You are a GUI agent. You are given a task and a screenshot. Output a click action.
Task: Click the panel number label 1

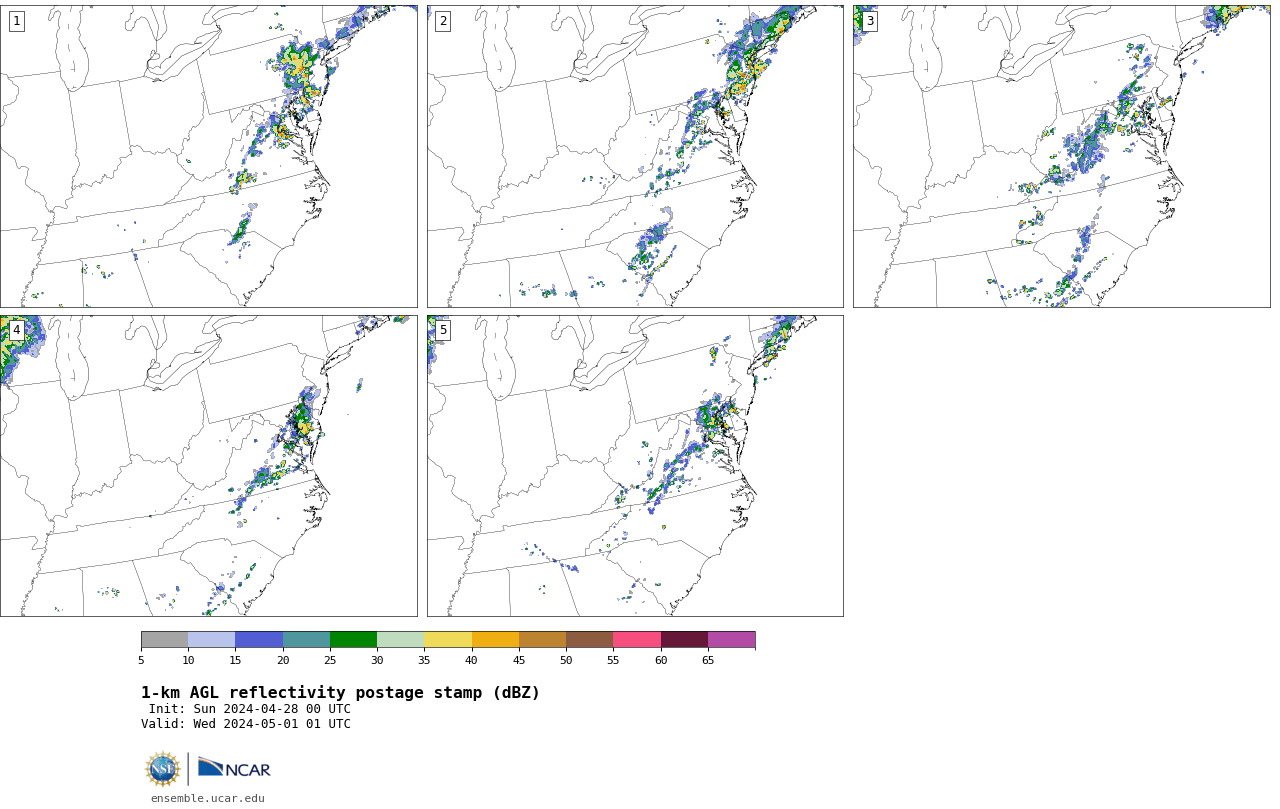tap(16, 21)
